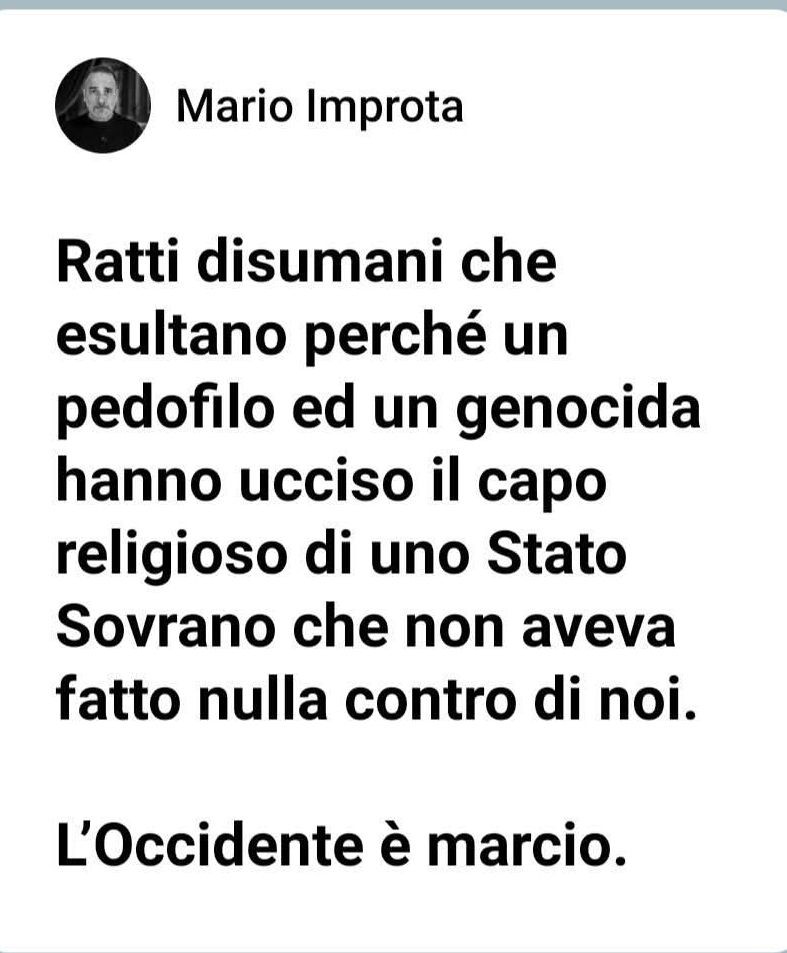Open Mario Improta's profile picture
787x953 pixels.
click(103, 105)
